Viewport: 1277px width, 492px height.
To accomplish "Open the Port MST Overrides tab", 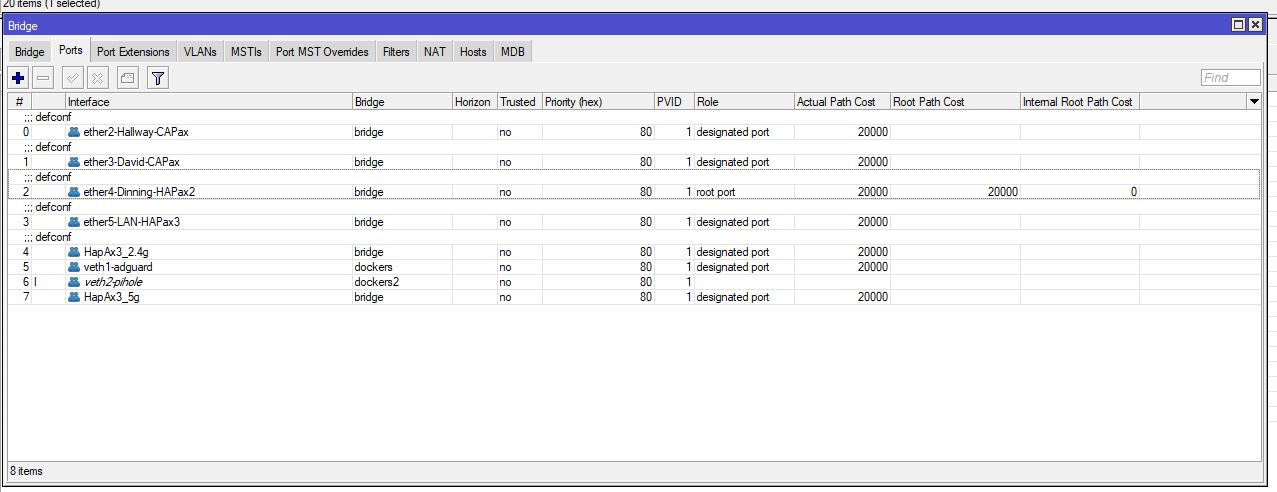I will (x=322, y=52).
